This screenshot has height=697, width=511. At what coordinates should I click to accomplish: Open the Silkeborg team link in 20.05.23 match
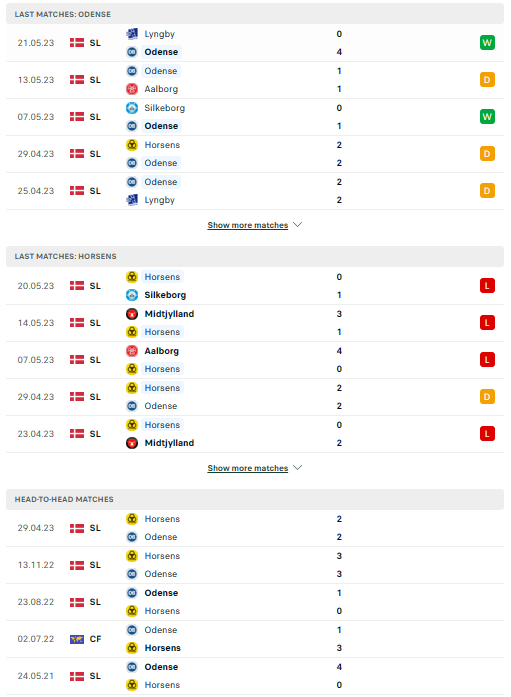point(165,295)
